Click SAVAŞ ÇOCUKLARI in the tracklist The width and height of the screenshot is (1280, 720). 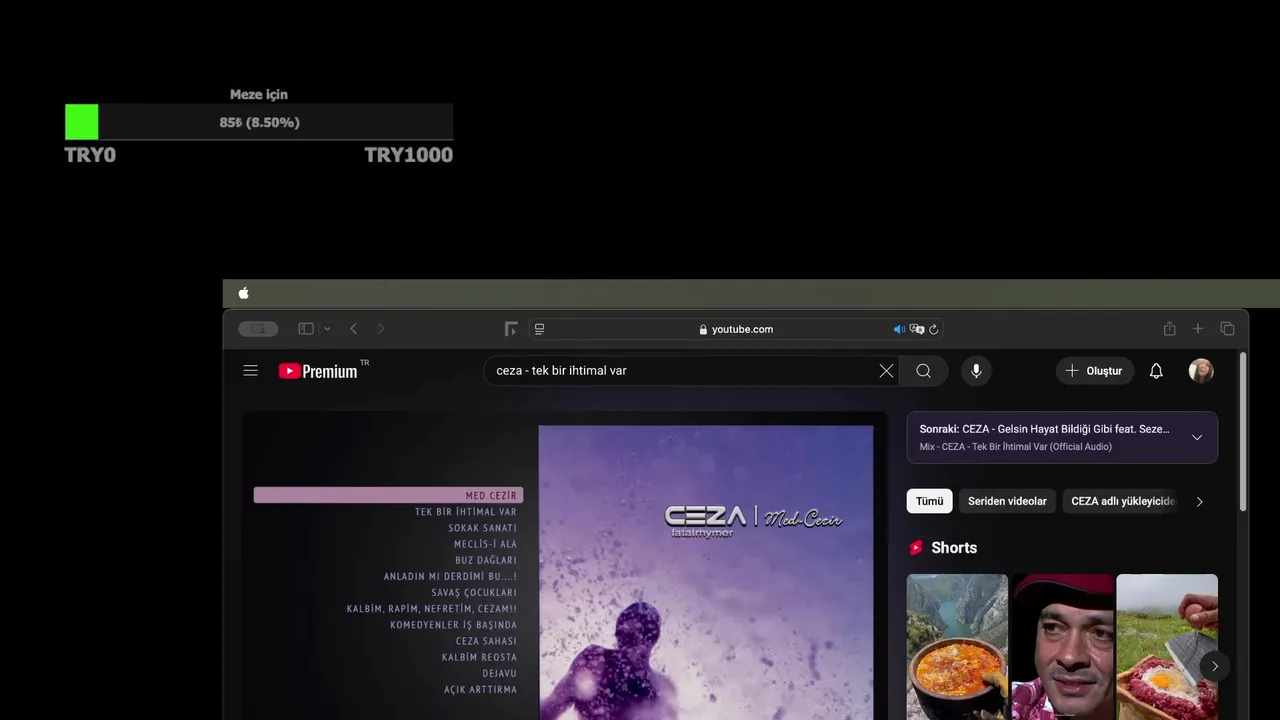point(474,592)
